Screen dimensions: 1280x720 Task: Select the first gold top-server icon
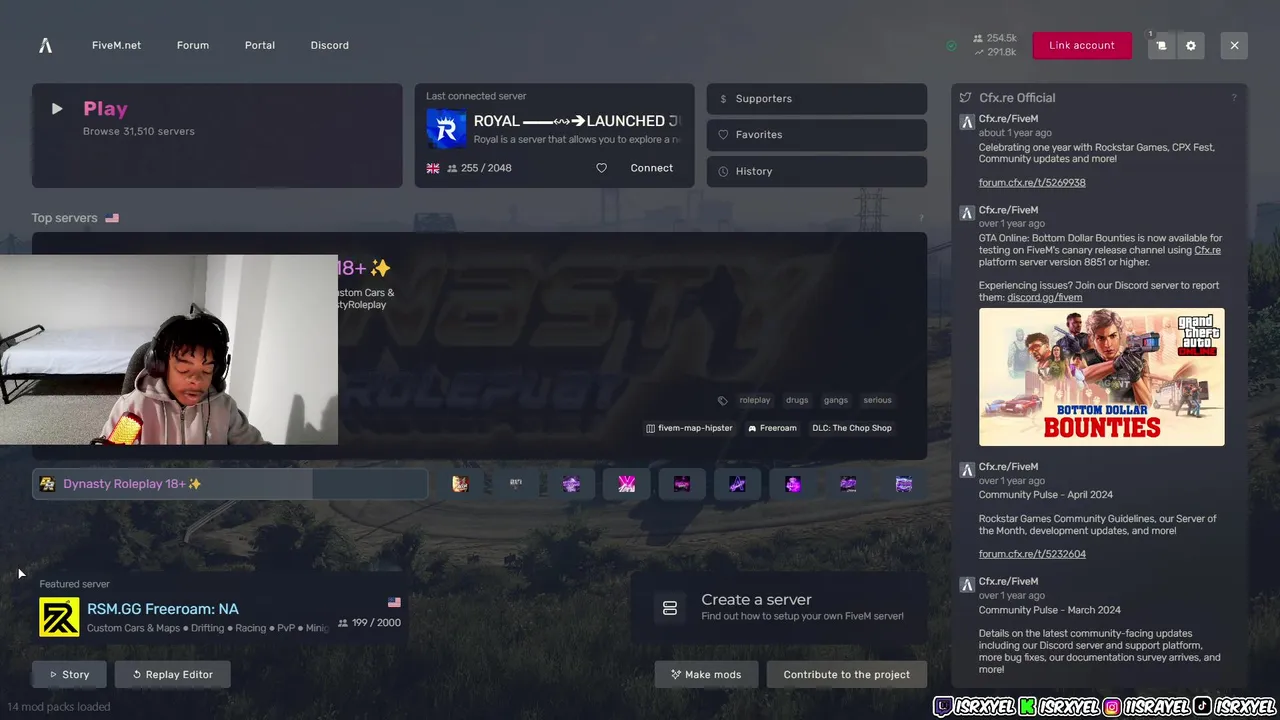460,484
